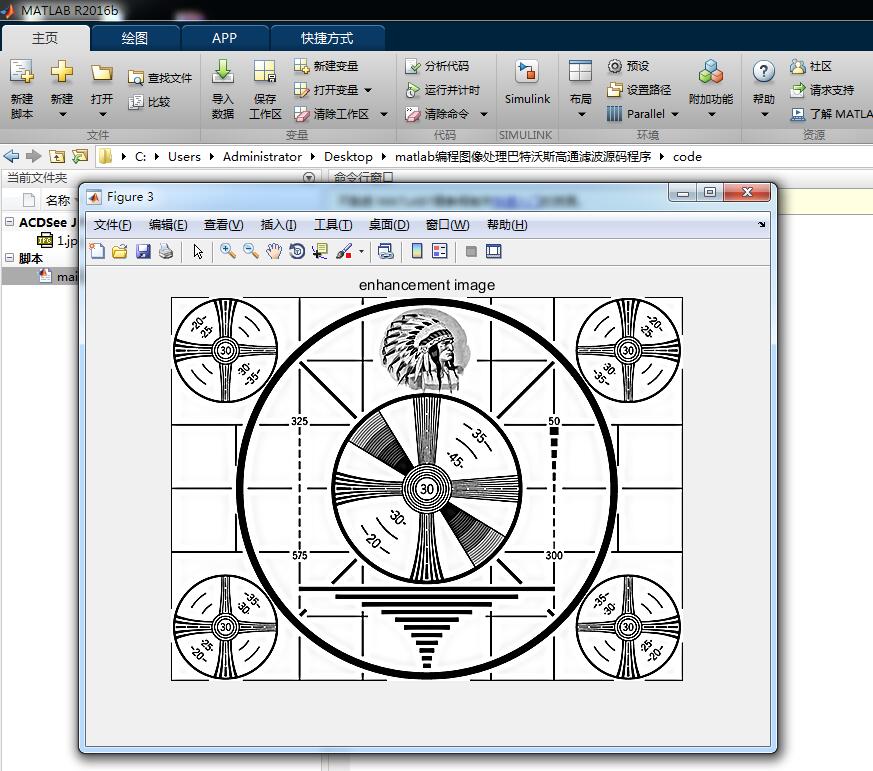Expand the 清除命令 dropdown arrow
This screenshot has width=873, height=771.
(x=484, y=114)
